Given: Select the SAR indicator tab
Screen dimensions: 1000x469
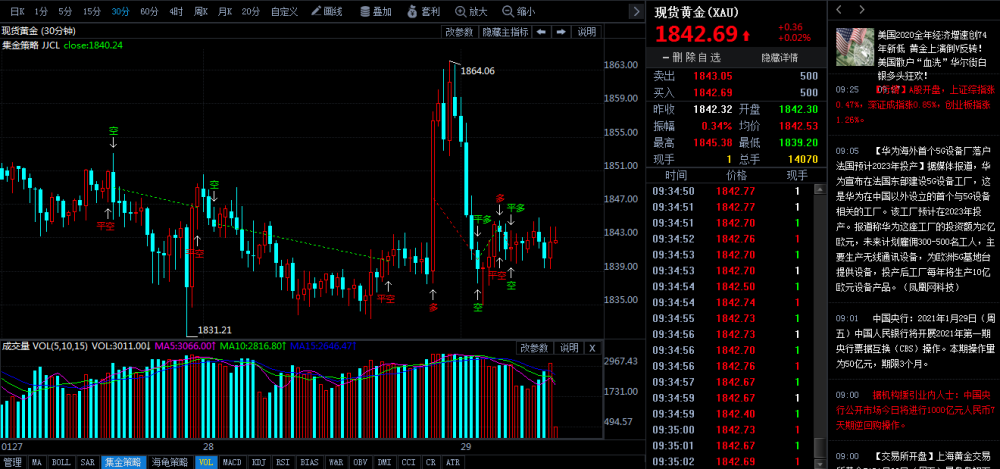Looking at the screenshot, I should point(87,462).
